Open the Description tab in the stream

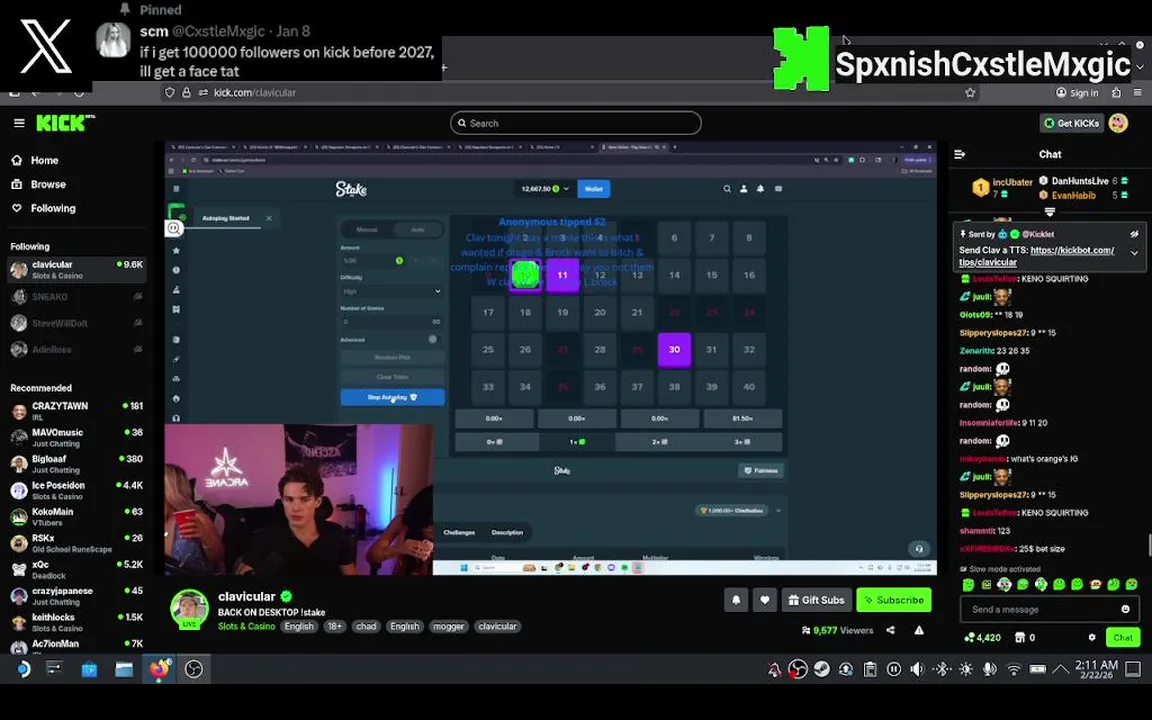[x=507, y=533]
